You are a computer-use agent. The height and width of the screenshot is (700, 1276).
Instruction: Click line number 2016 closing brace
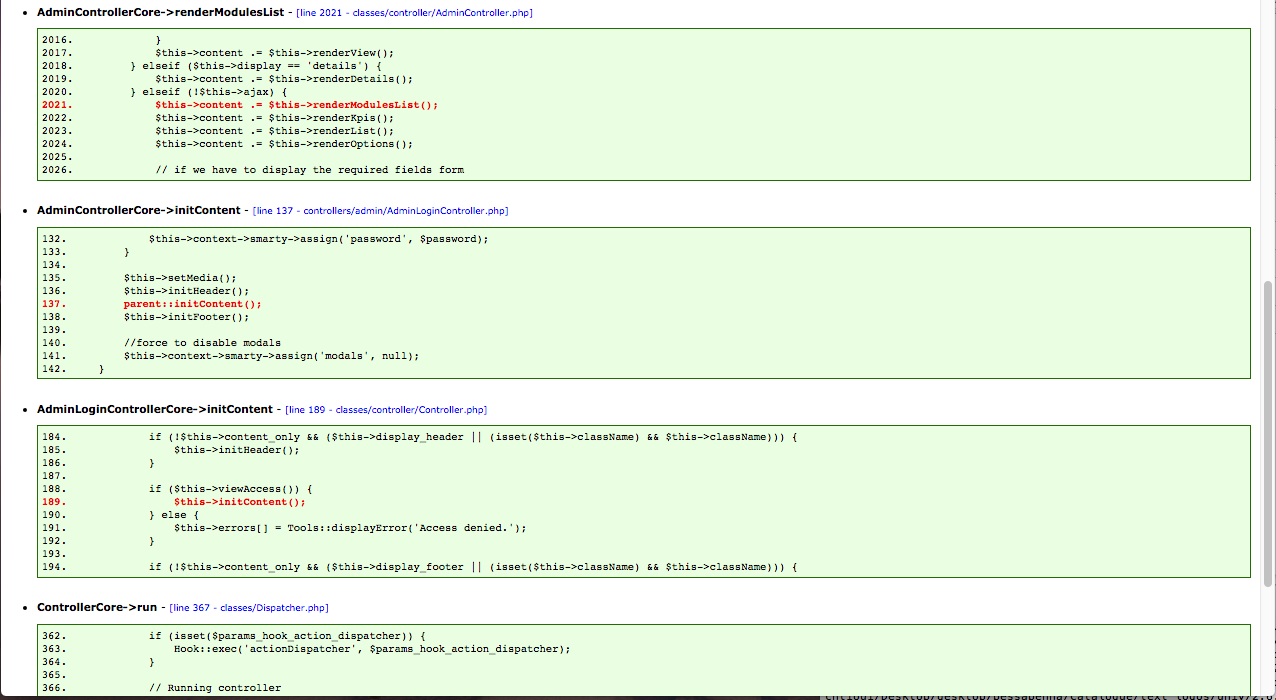158,40
